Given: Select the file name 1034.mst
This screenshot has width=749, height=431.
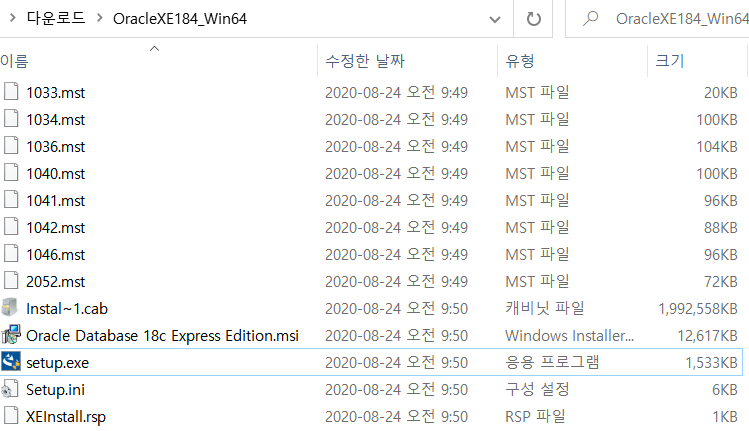Looking at the screenshot, I should pyautogui.click(x=55, y=119).
